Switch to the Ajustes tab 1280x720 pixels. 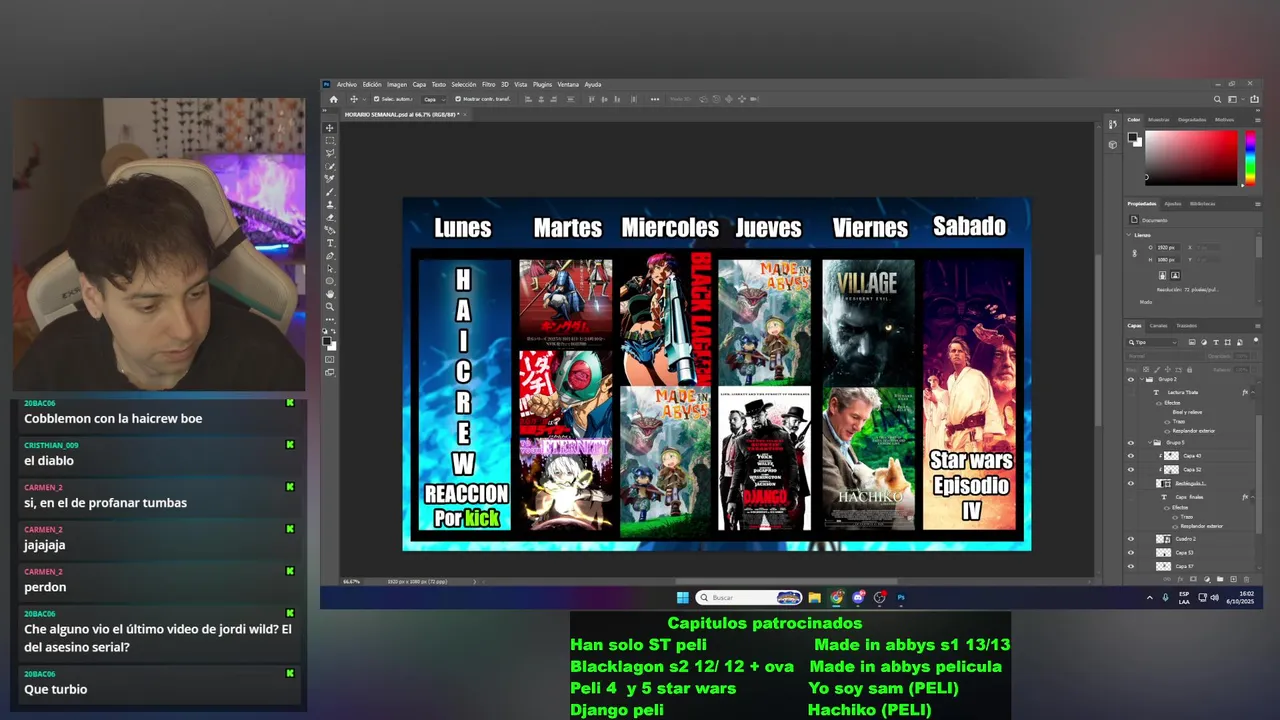[1173, 204]
